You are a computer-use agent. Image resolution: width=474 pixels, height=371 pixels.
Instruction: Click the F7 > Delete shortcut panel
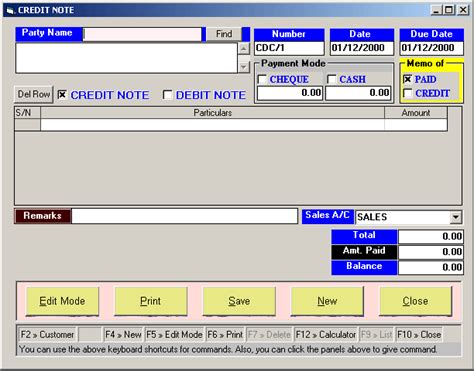[x=269, y=334]
